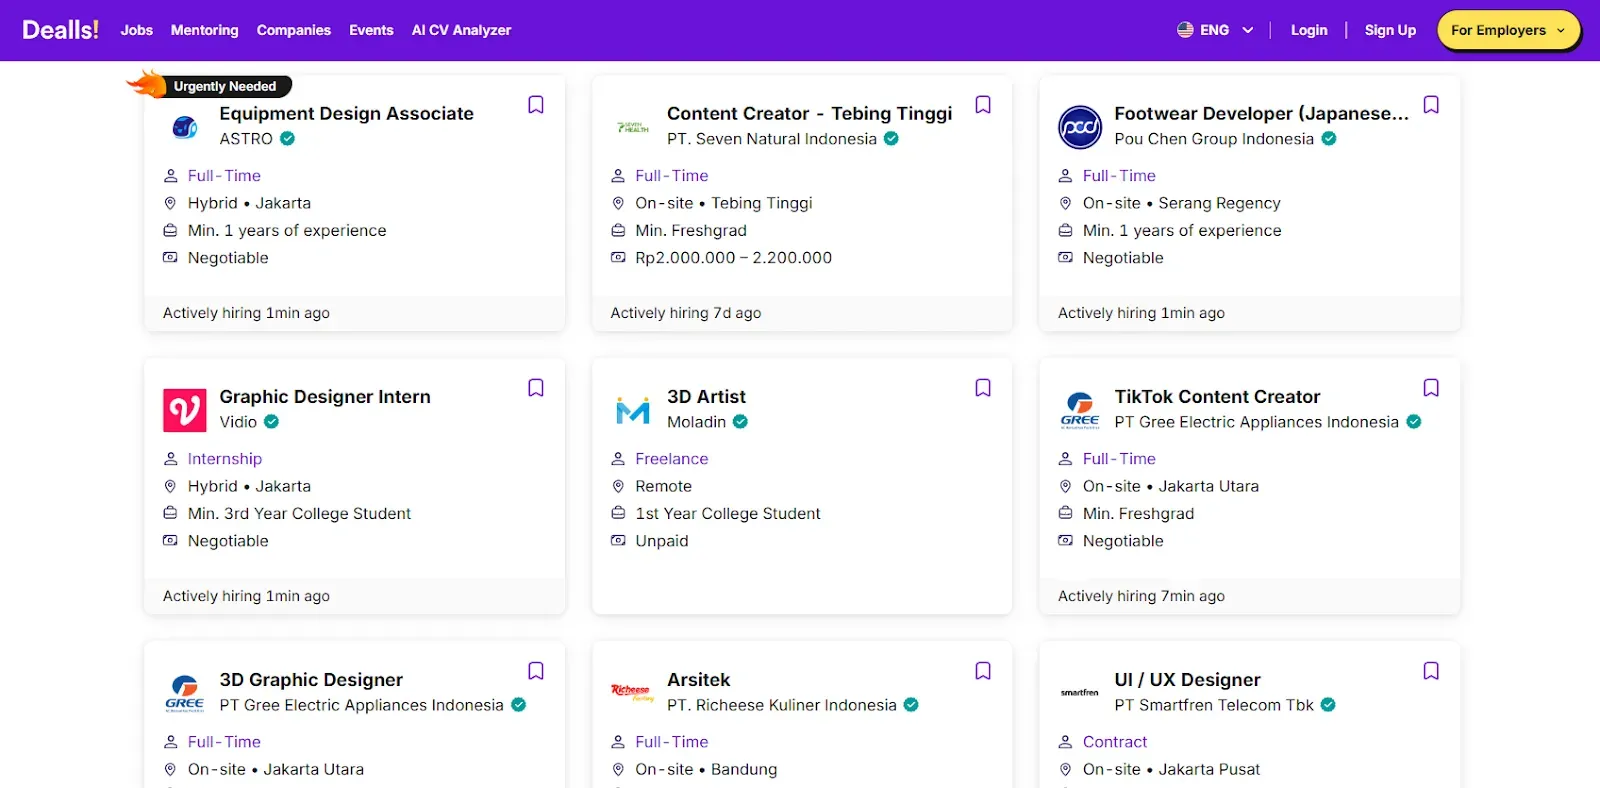Image resolution: width=1600 pixels, height=788 pixels.
Task: Open the ENG language dropdown
Action: [x=1215, y=30]
